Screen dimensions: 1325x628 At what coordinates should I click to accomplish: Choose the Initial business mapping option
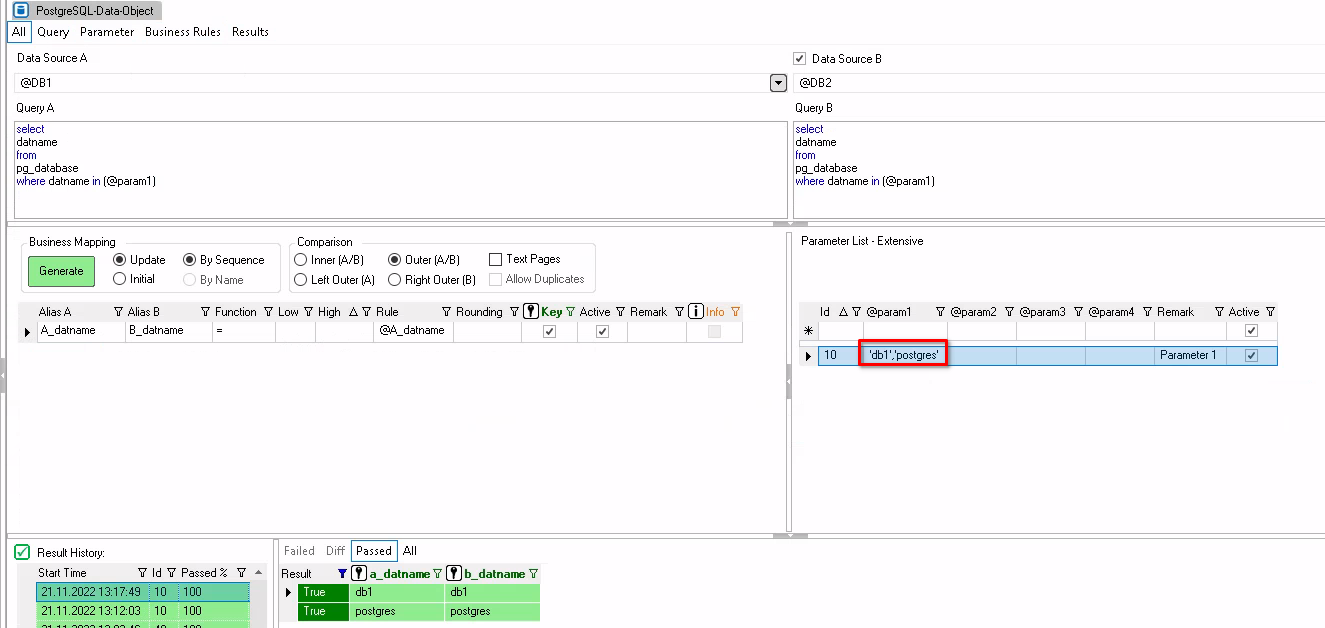coord(120,279)
